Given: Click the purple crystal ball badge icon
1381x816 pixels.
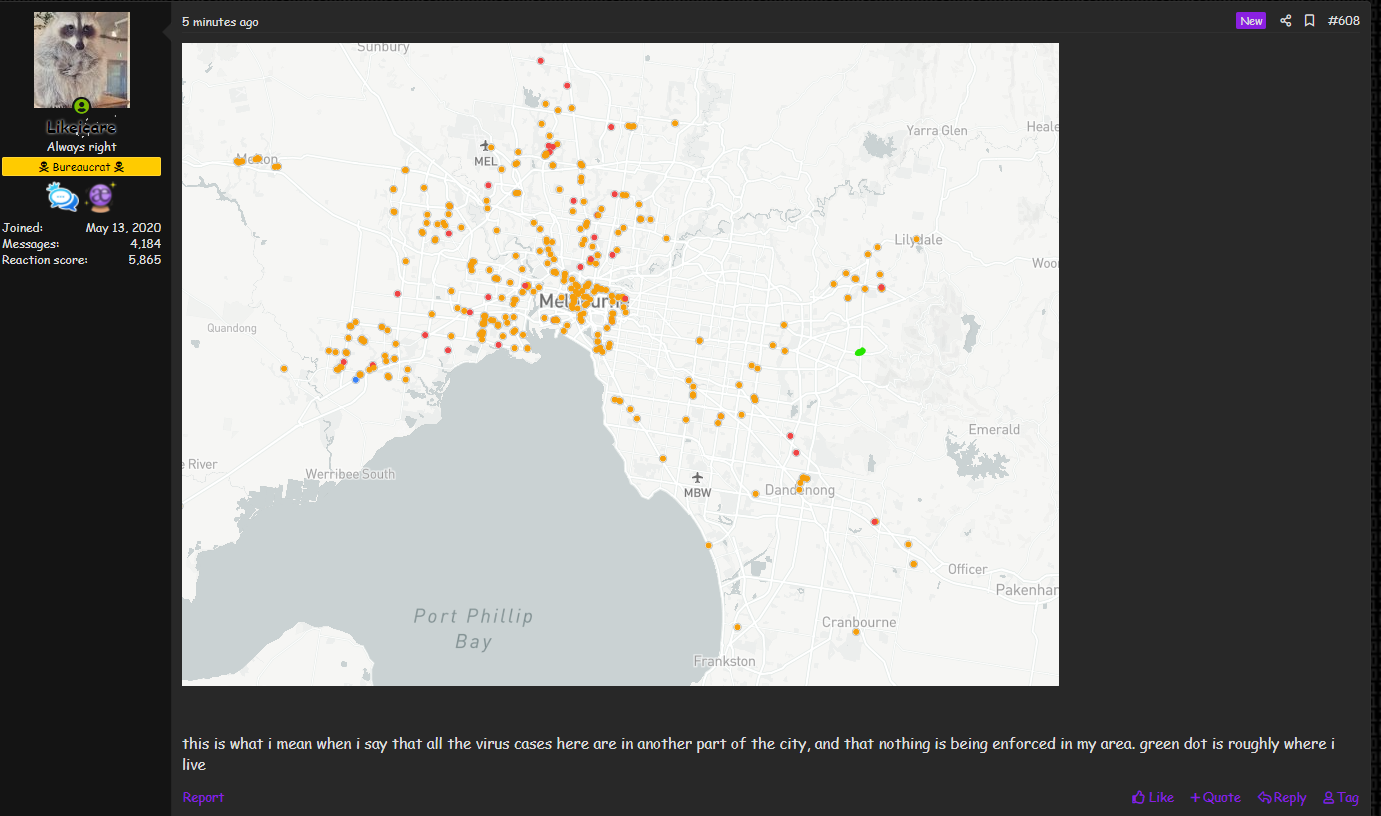Looking at the screenshot, I should 100,198.
